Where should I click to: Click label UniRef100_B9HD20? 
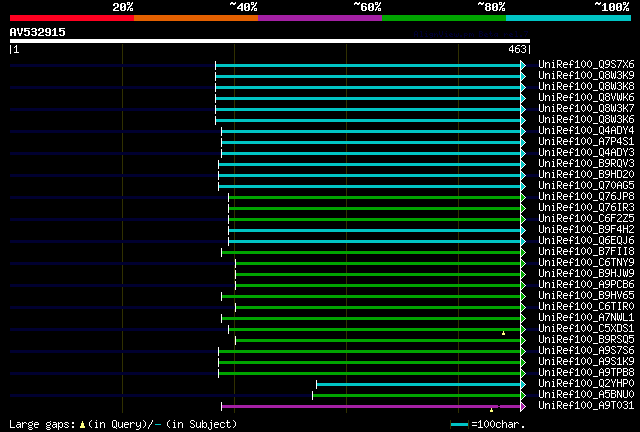tap(586, 175)
